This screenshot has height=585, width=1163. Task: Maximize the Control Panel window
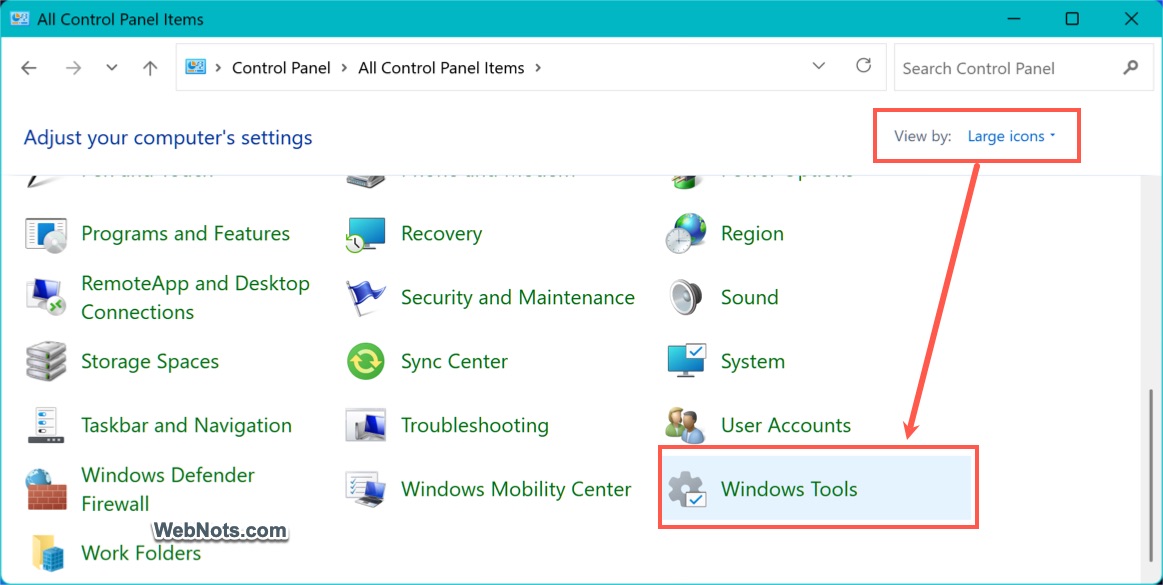(1072, 19)
